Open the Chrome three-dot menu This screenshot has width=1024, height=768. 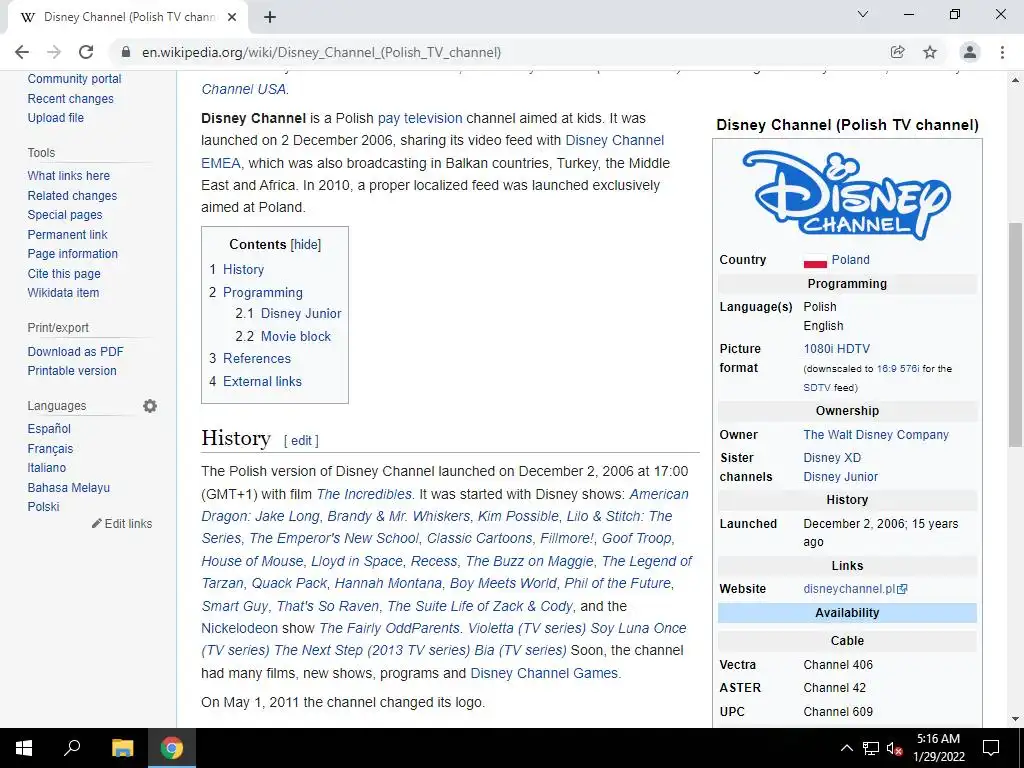[1002, 52]
